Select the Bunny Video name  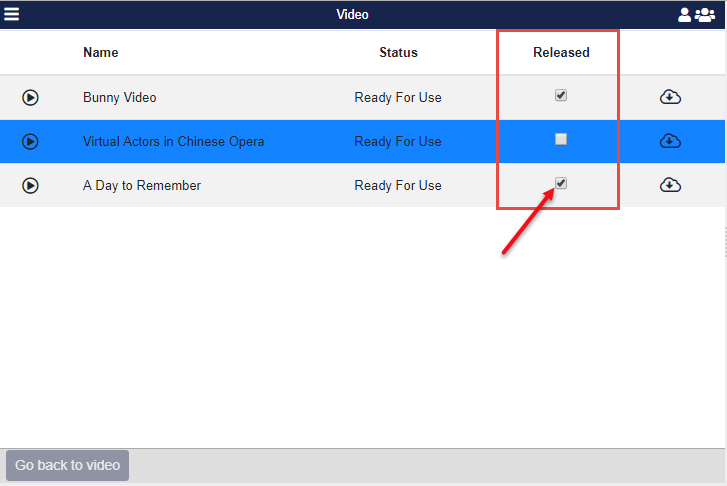tap(119, 98)
